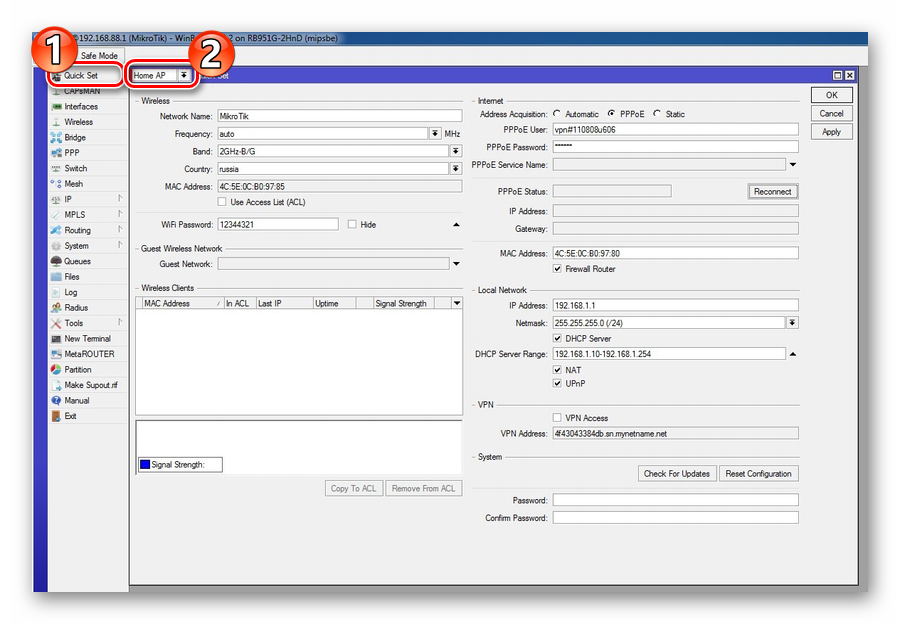900x624 pixels.
Task: Enable the Use Access List (ACL) checkbox
Action: (223, 202)
